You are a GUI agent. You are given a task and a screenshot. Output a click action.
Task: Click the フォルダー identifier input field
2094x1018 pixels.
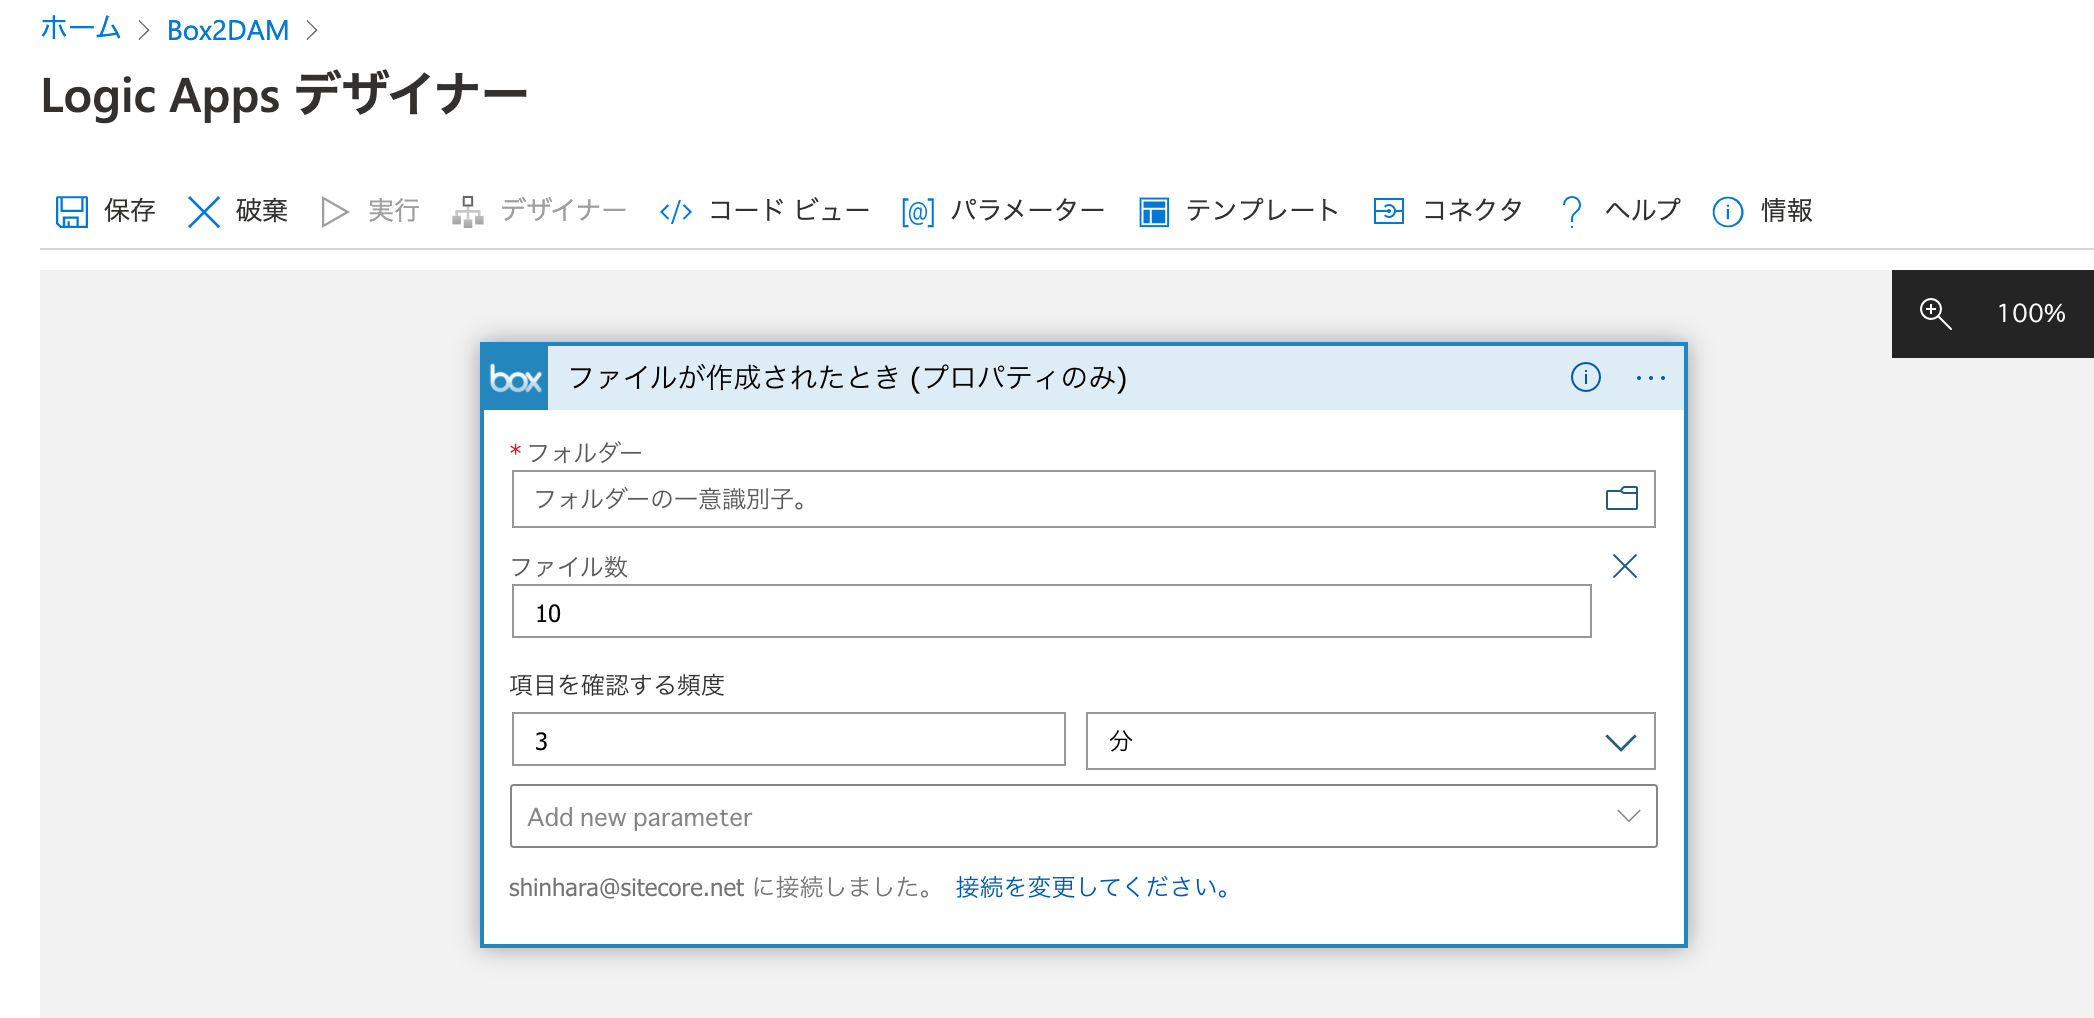[1084, 499]
